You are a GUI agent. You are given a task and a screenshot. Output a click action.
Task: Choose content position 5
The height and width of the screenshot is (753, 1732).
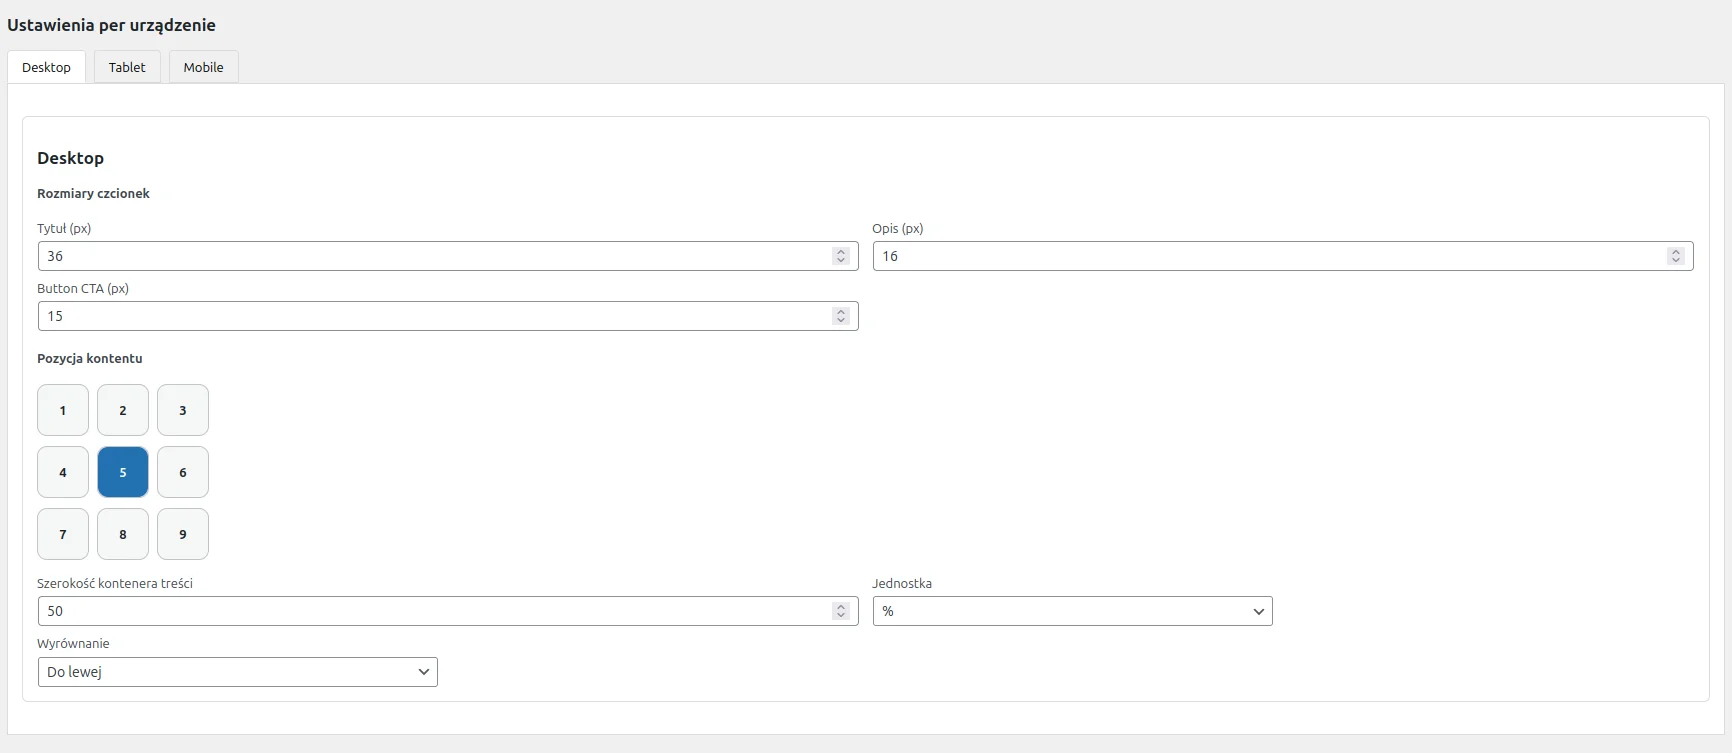[123, 472]
